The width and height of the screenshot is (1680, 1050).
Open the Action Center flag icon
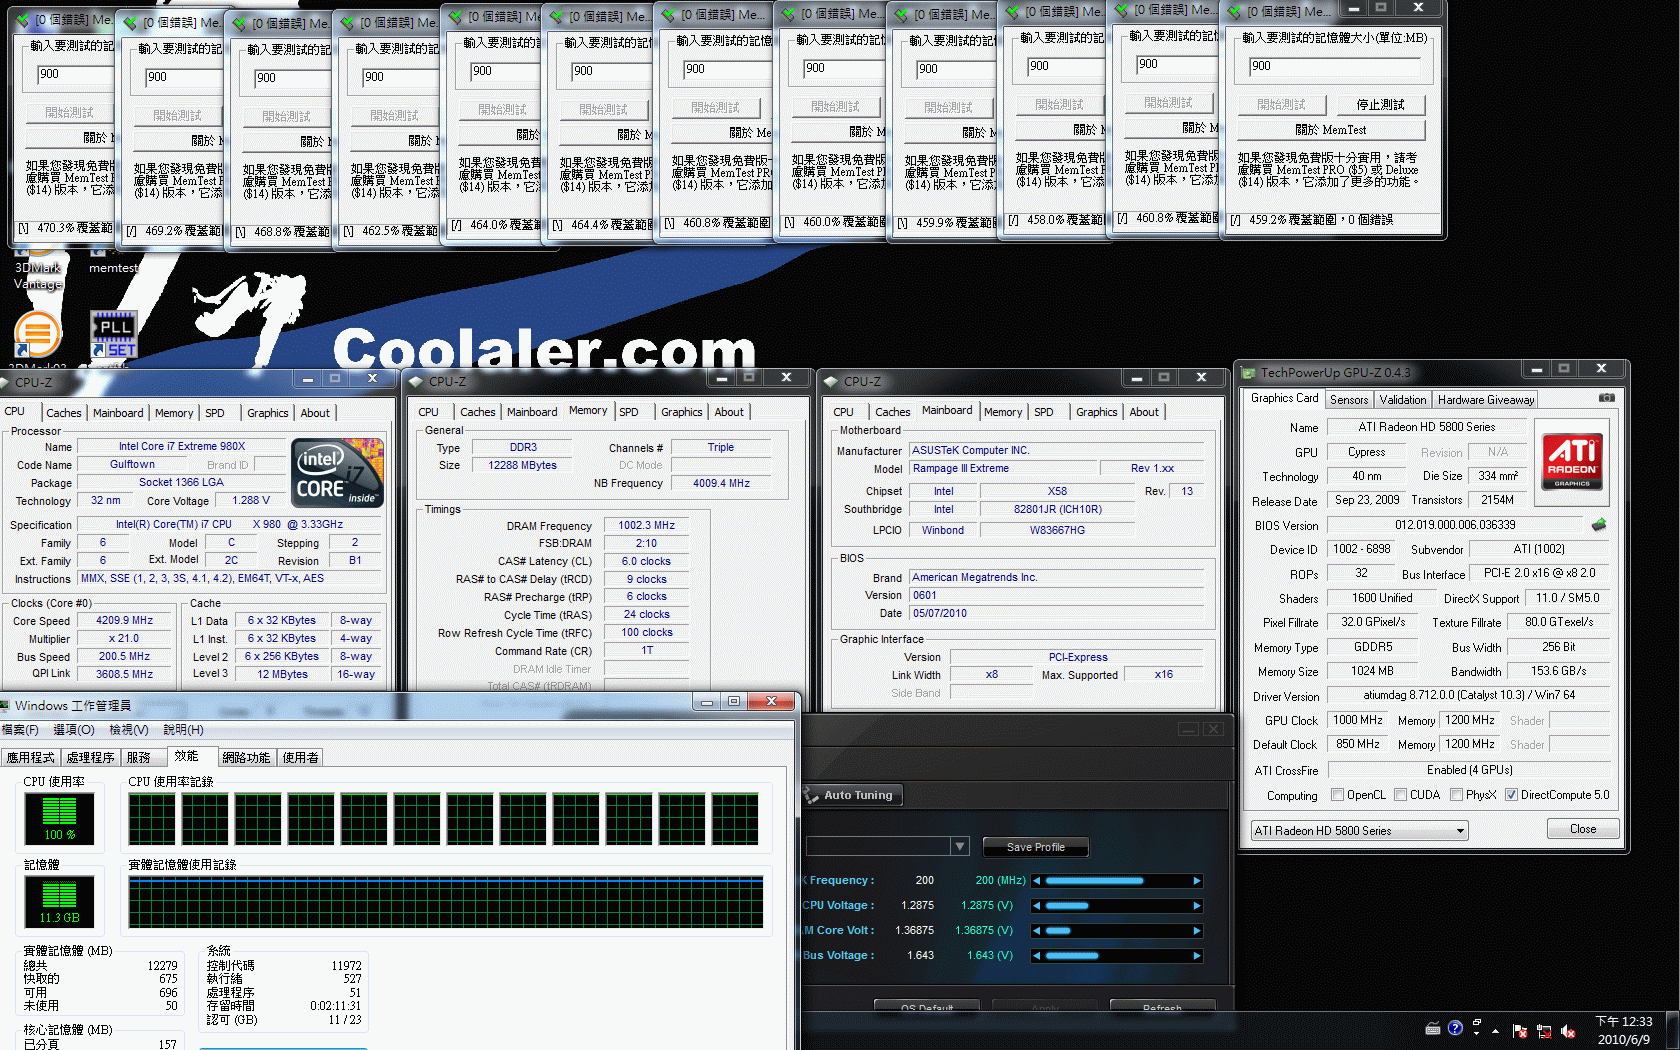(1520, 1031)
